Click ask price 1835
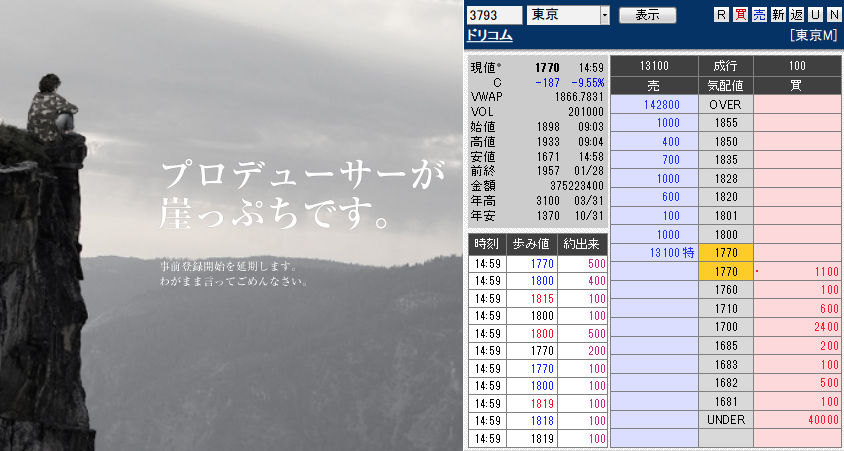The width and height of the screenshot is (844, 451). [x=726, y=160]
